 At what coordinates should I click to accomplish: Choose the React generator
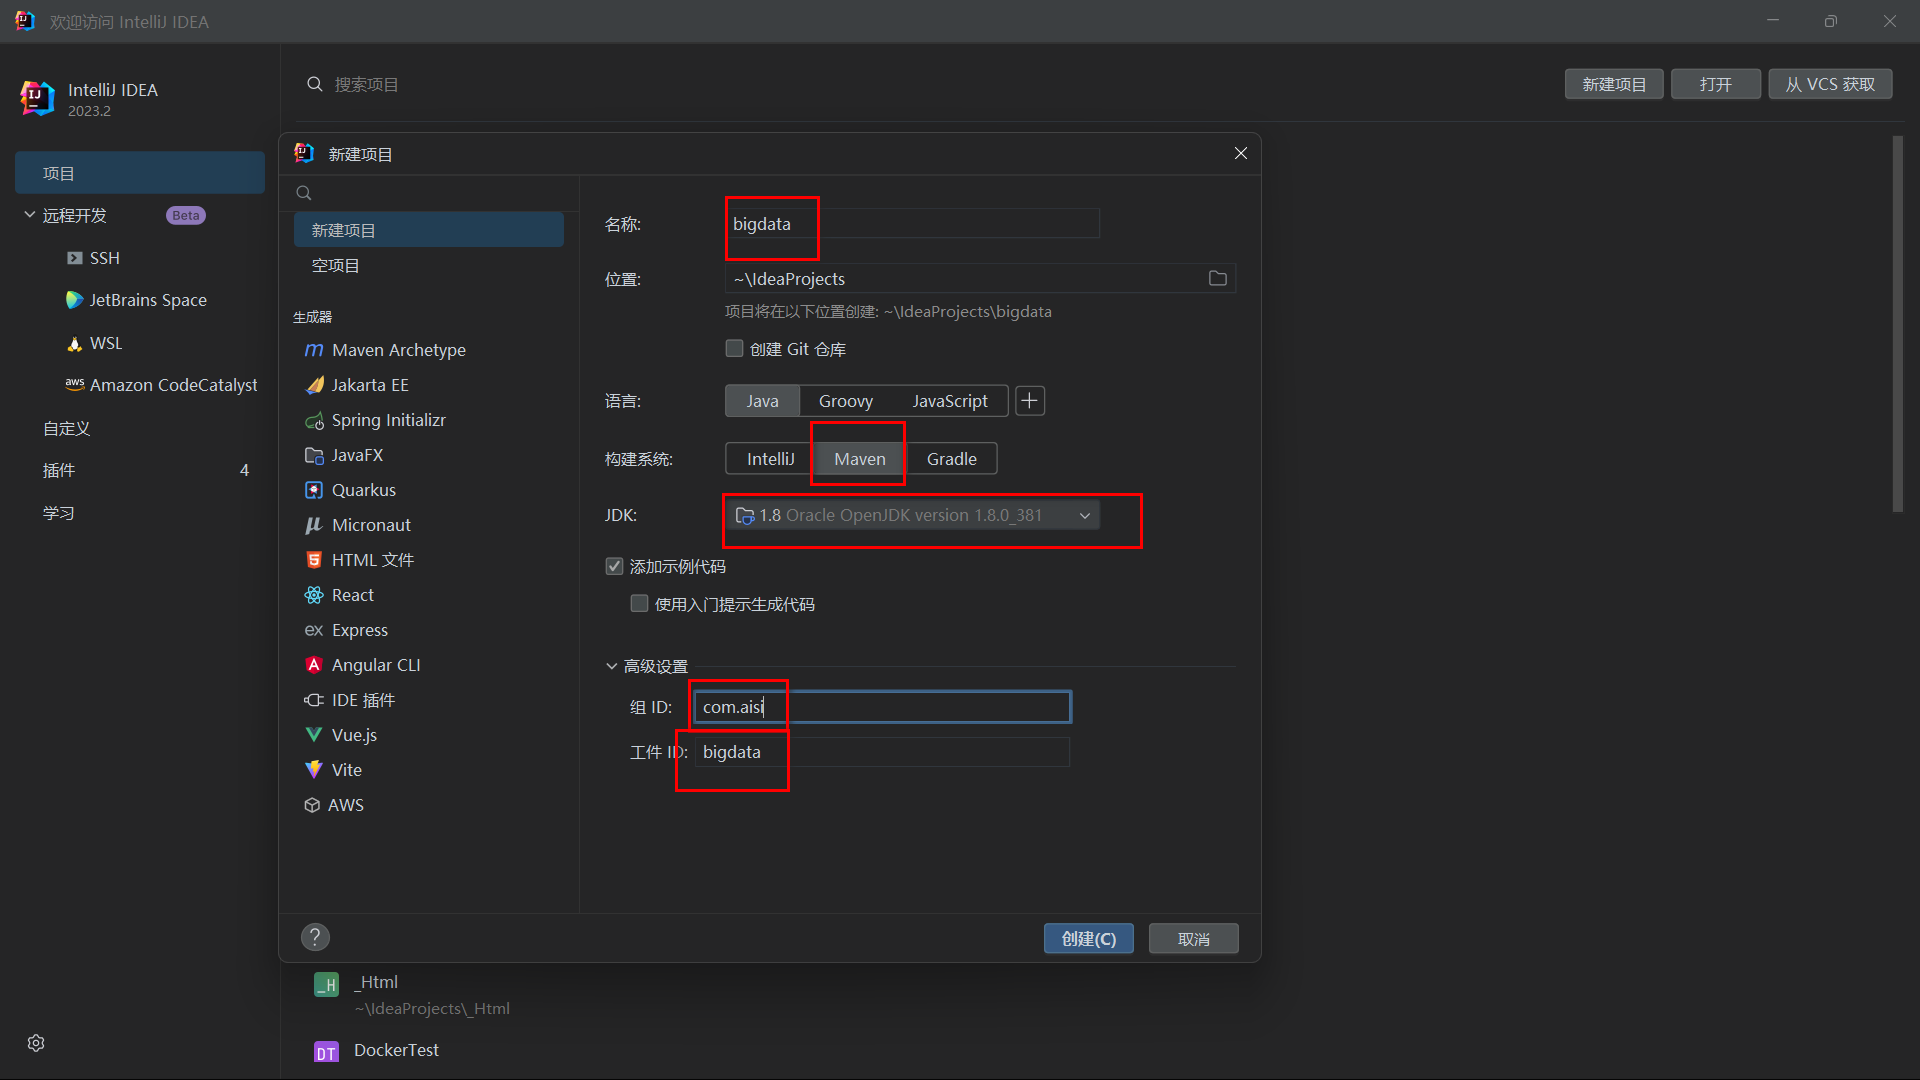coord(352,595)
